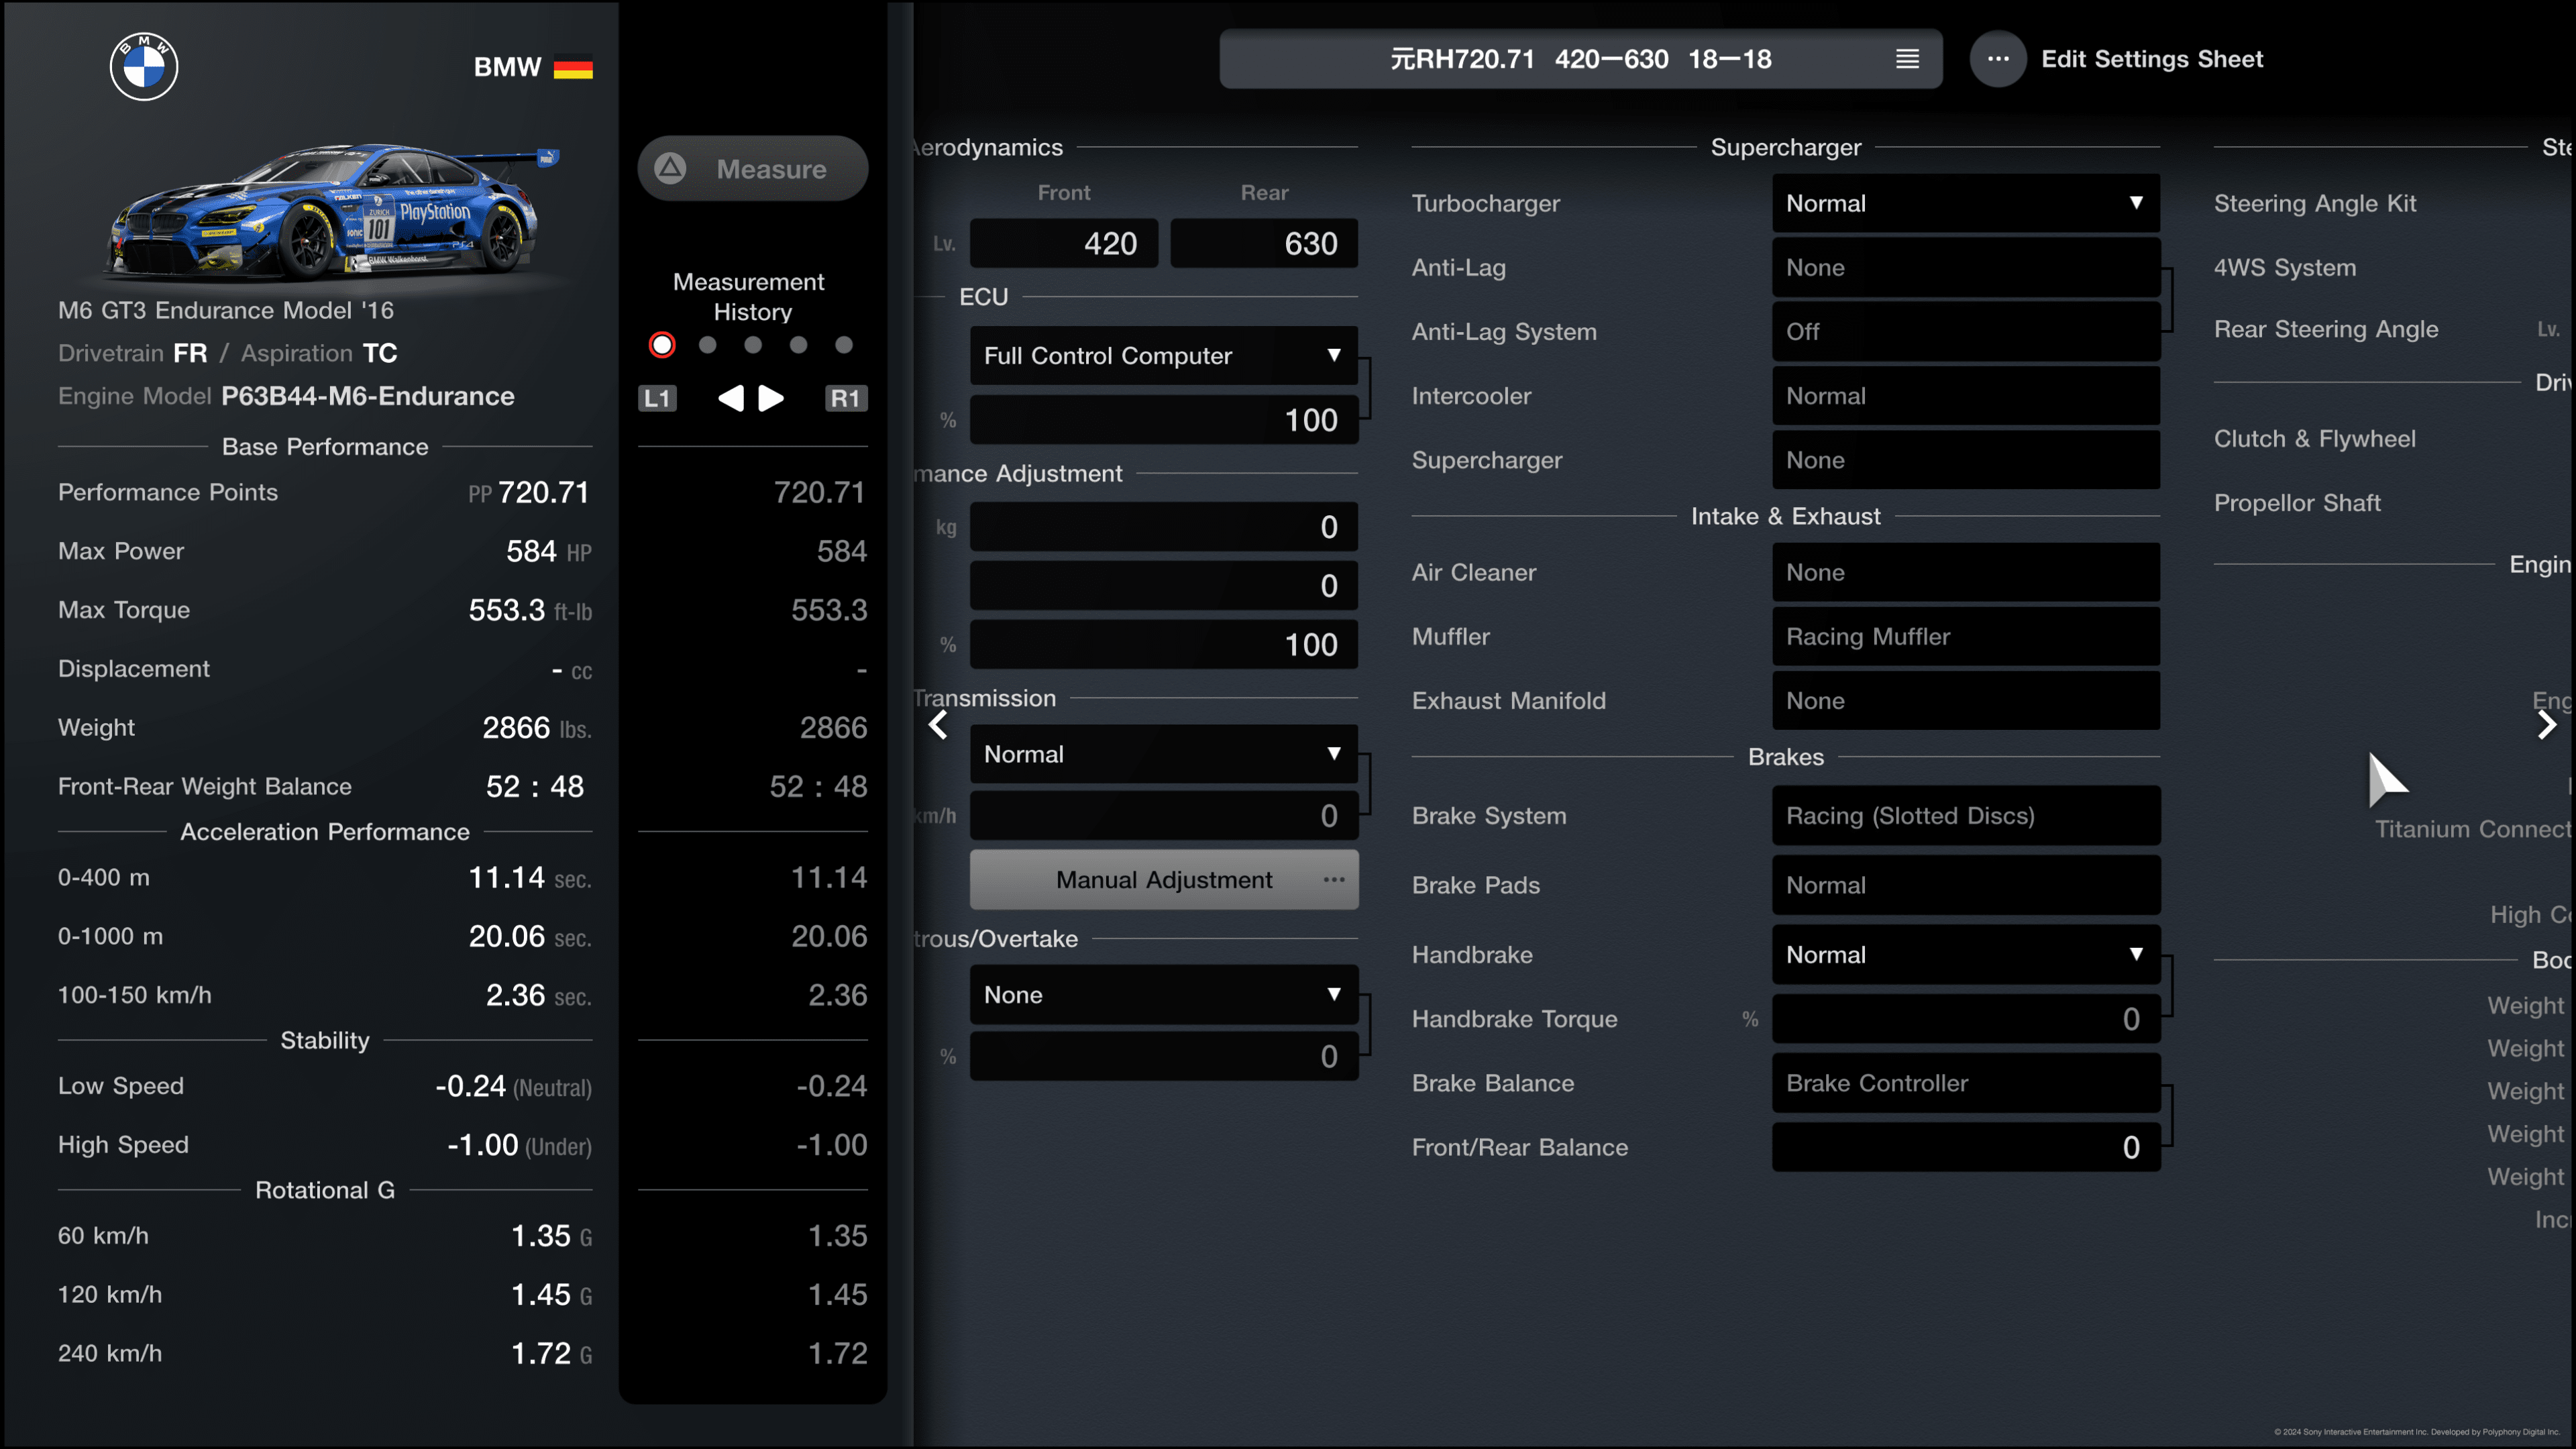
Task: Click the R1 trigger button icon
Action: coord(846,398)
